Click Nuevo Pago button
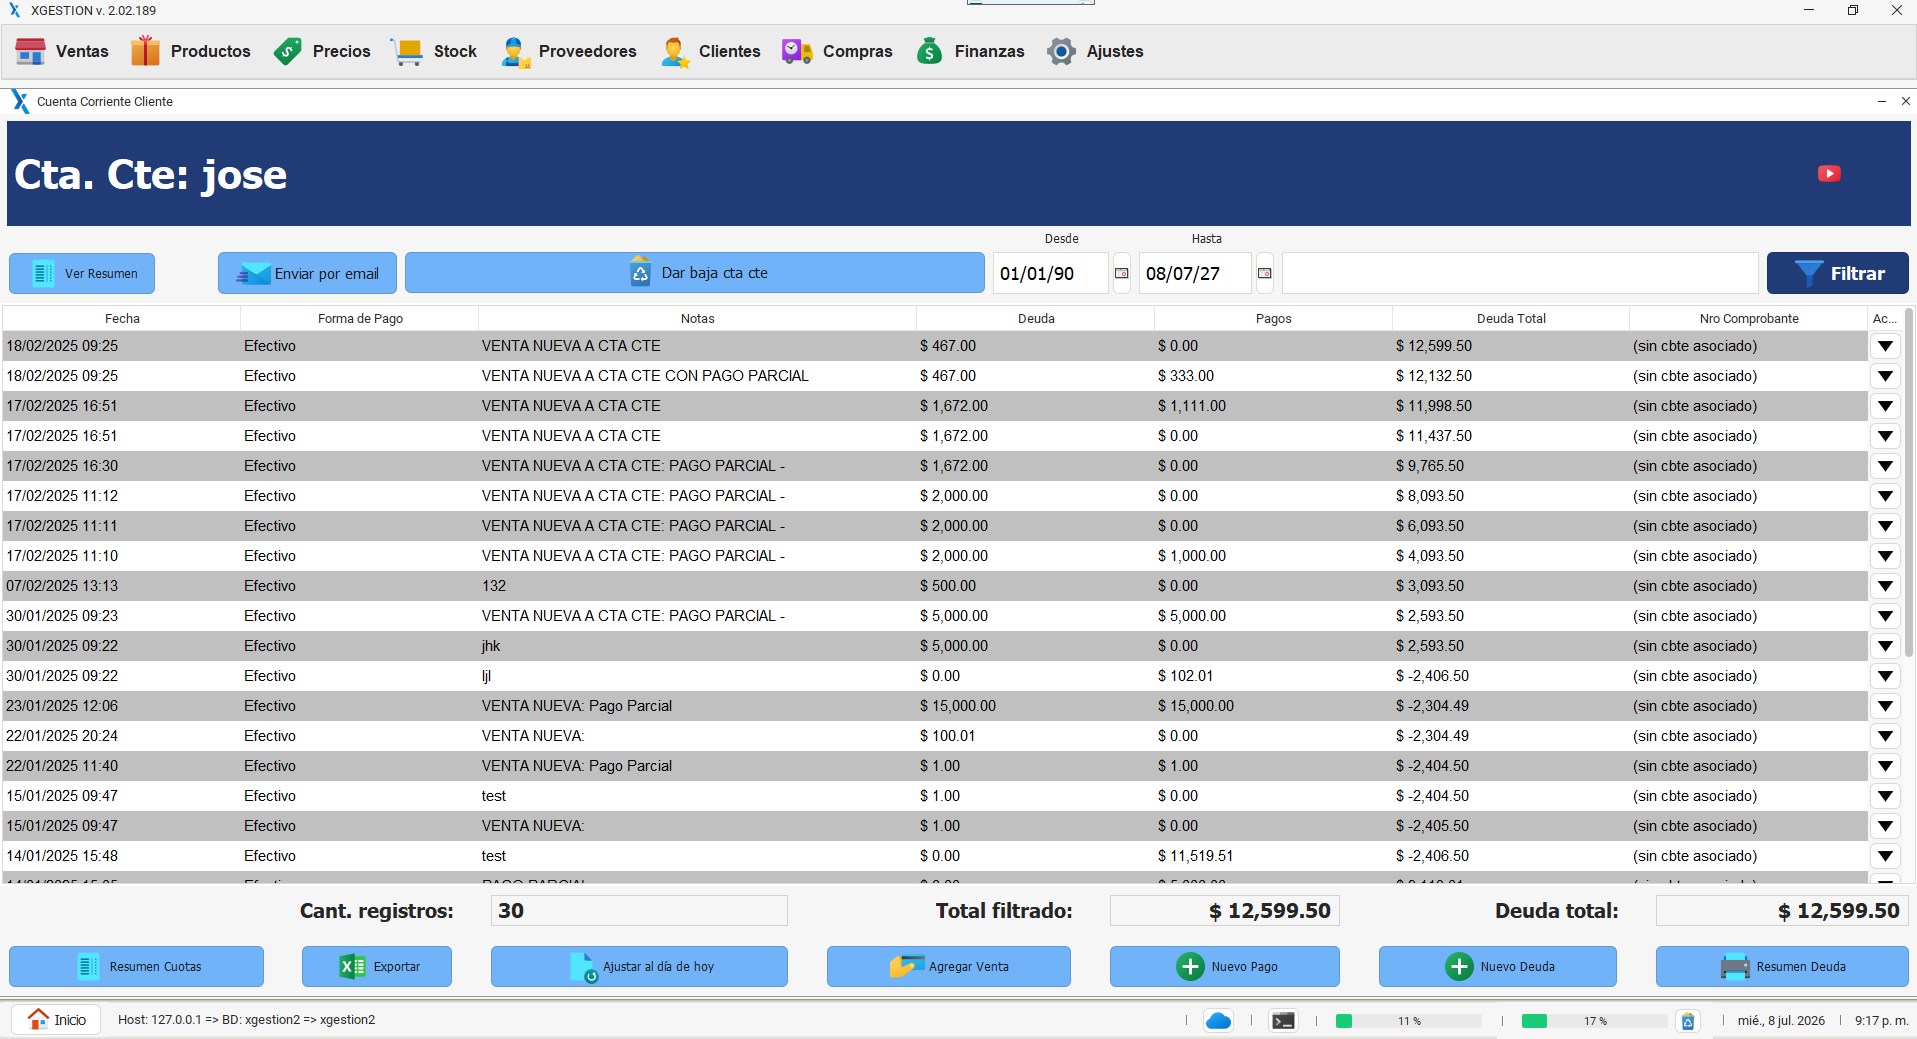This screenshot has height=1039, width=1917. coord(1225,967)
